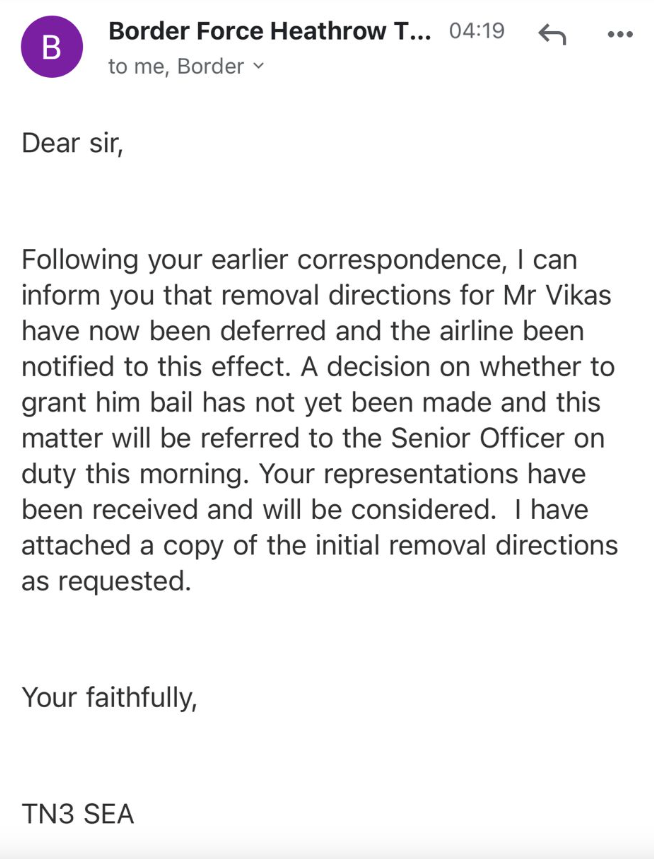The image size is (654, 859).
Task: Click 'been received and will be considered'
Action: click(x=258, y=510)
